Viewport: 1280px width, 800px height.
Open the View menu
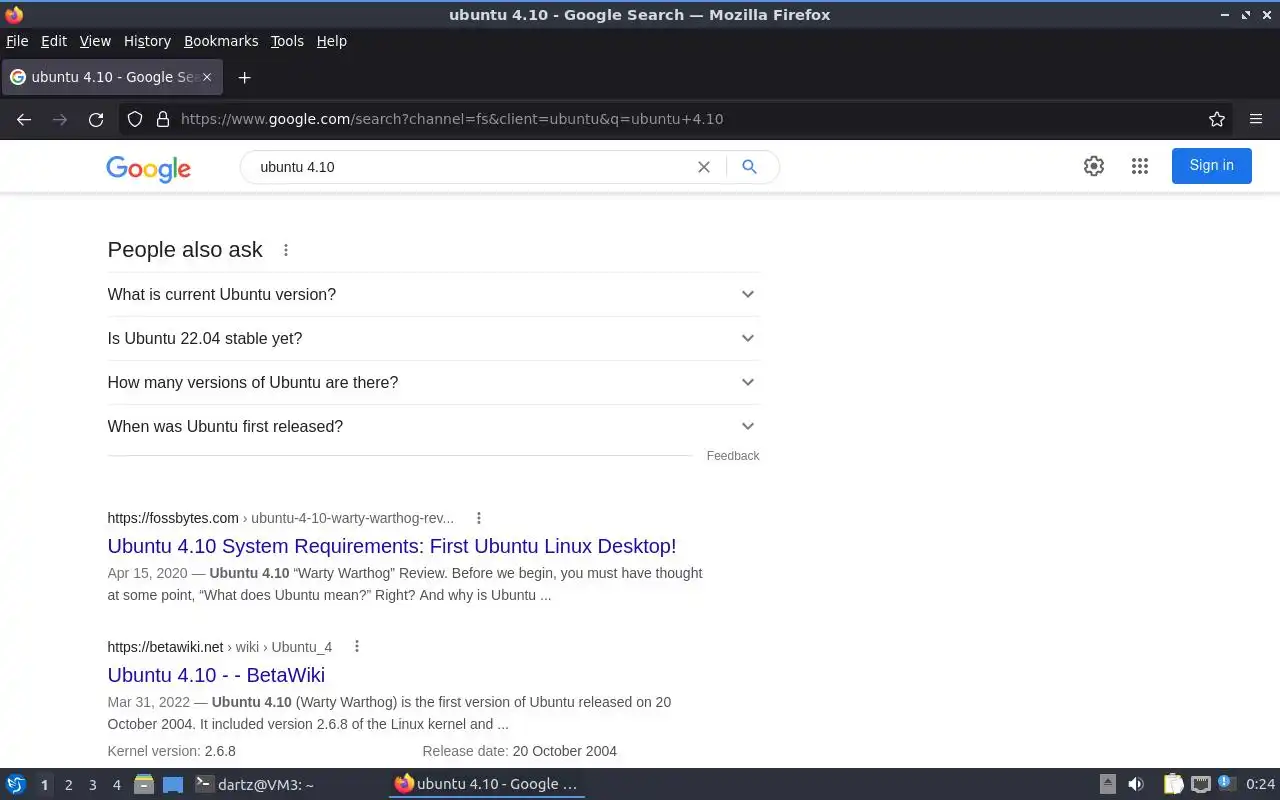pyautogui.click(x=95, y=41)
